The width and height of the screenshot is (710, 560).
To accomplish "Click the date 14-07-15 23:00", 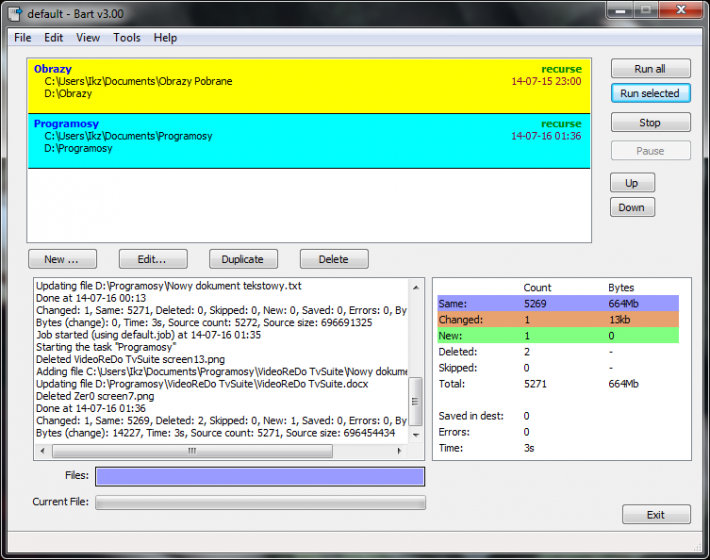I will (546, 81).
